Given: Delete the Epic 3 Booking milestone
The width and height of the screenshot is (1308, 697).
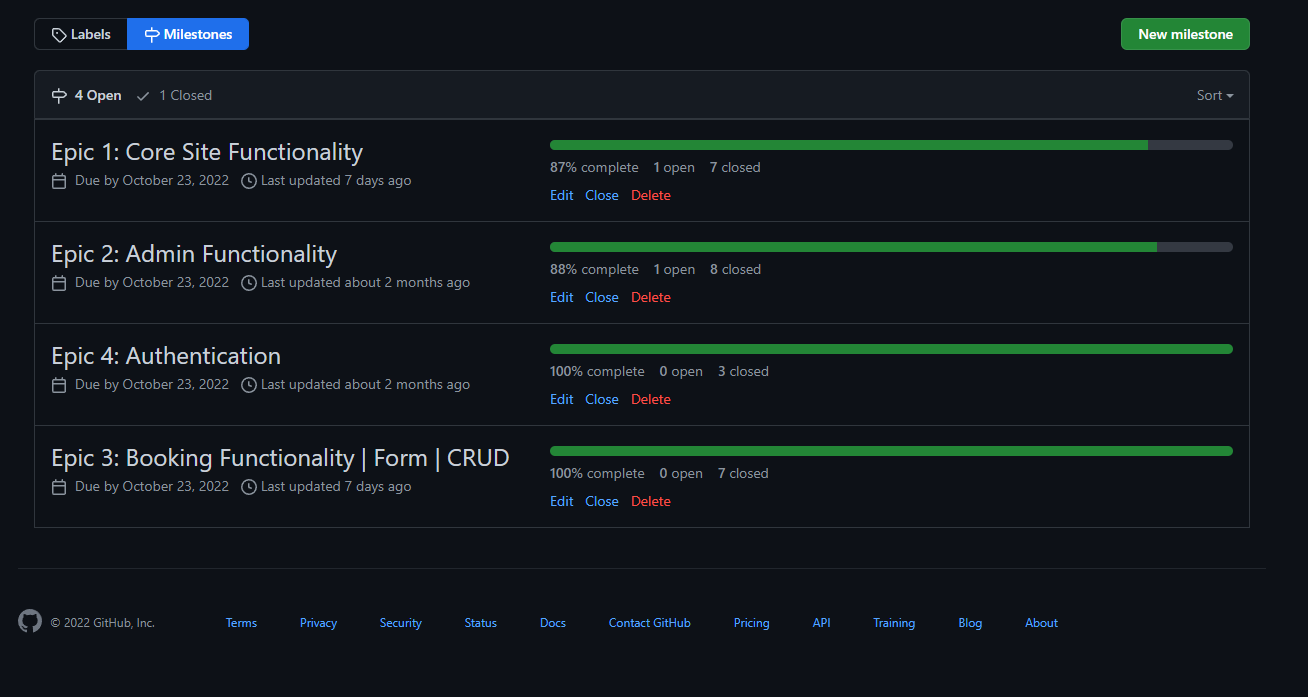Looking at the screenshot, I should (651, 501).
